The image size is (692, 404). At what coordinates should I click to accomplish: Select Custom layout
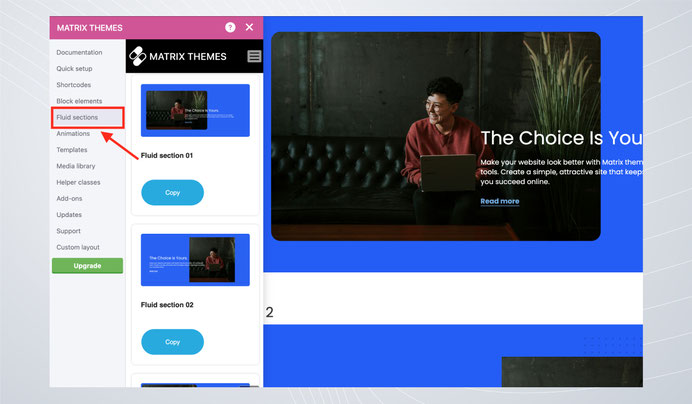(78, 247)
